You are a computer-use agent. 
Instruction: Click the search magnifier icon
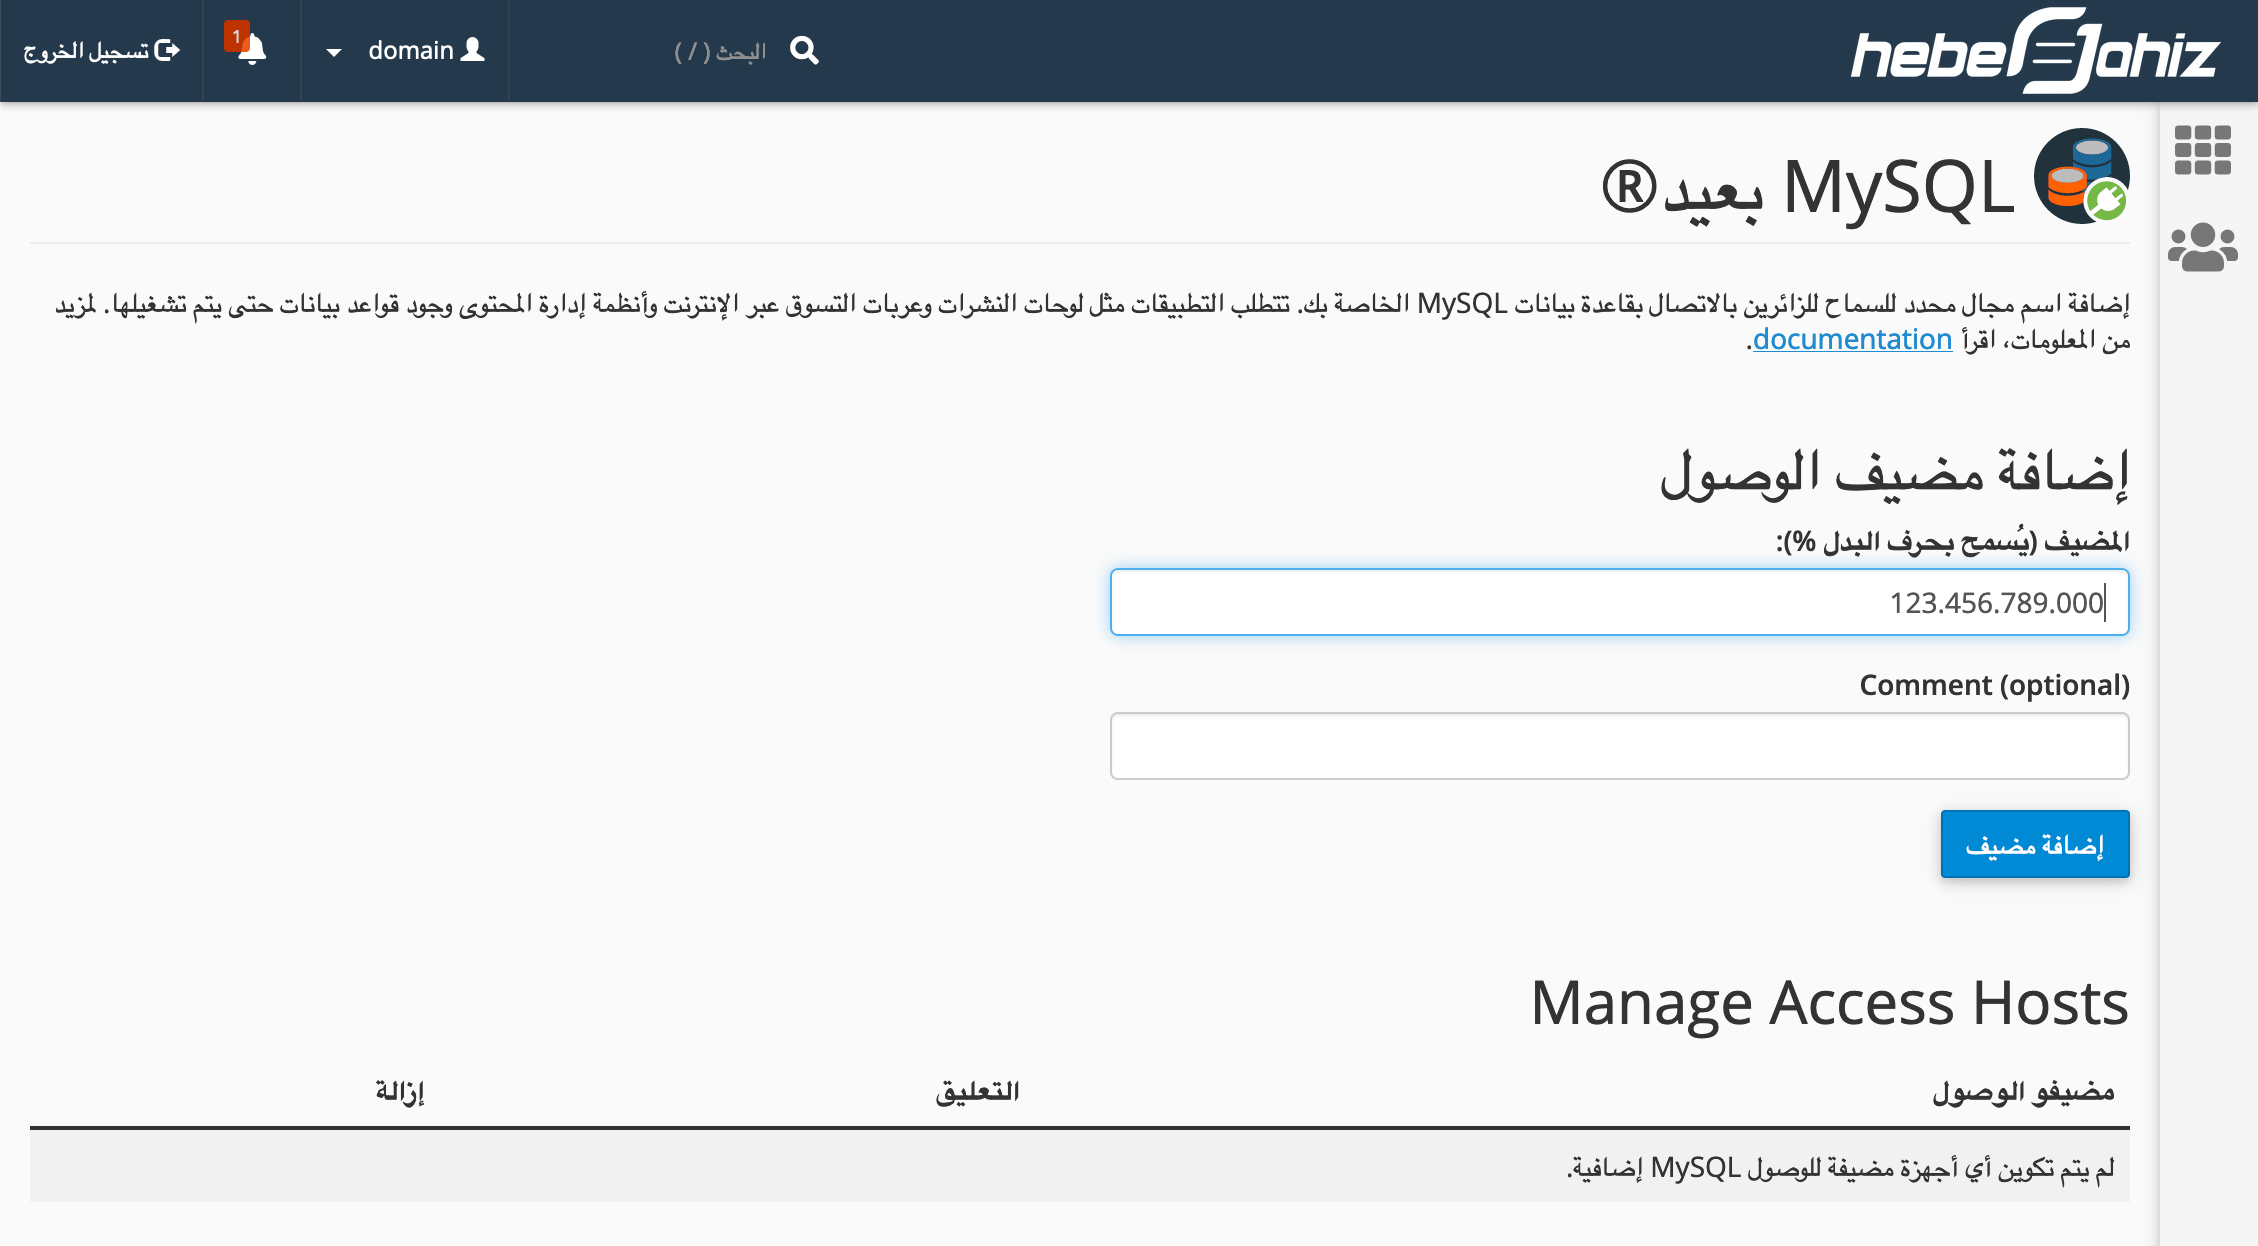click(x=804, y=50)
